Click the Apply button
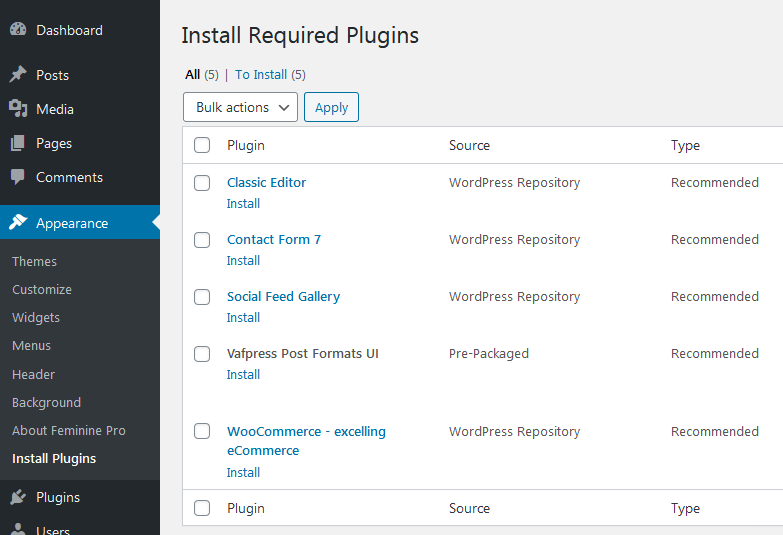 [x=332, y=107]
